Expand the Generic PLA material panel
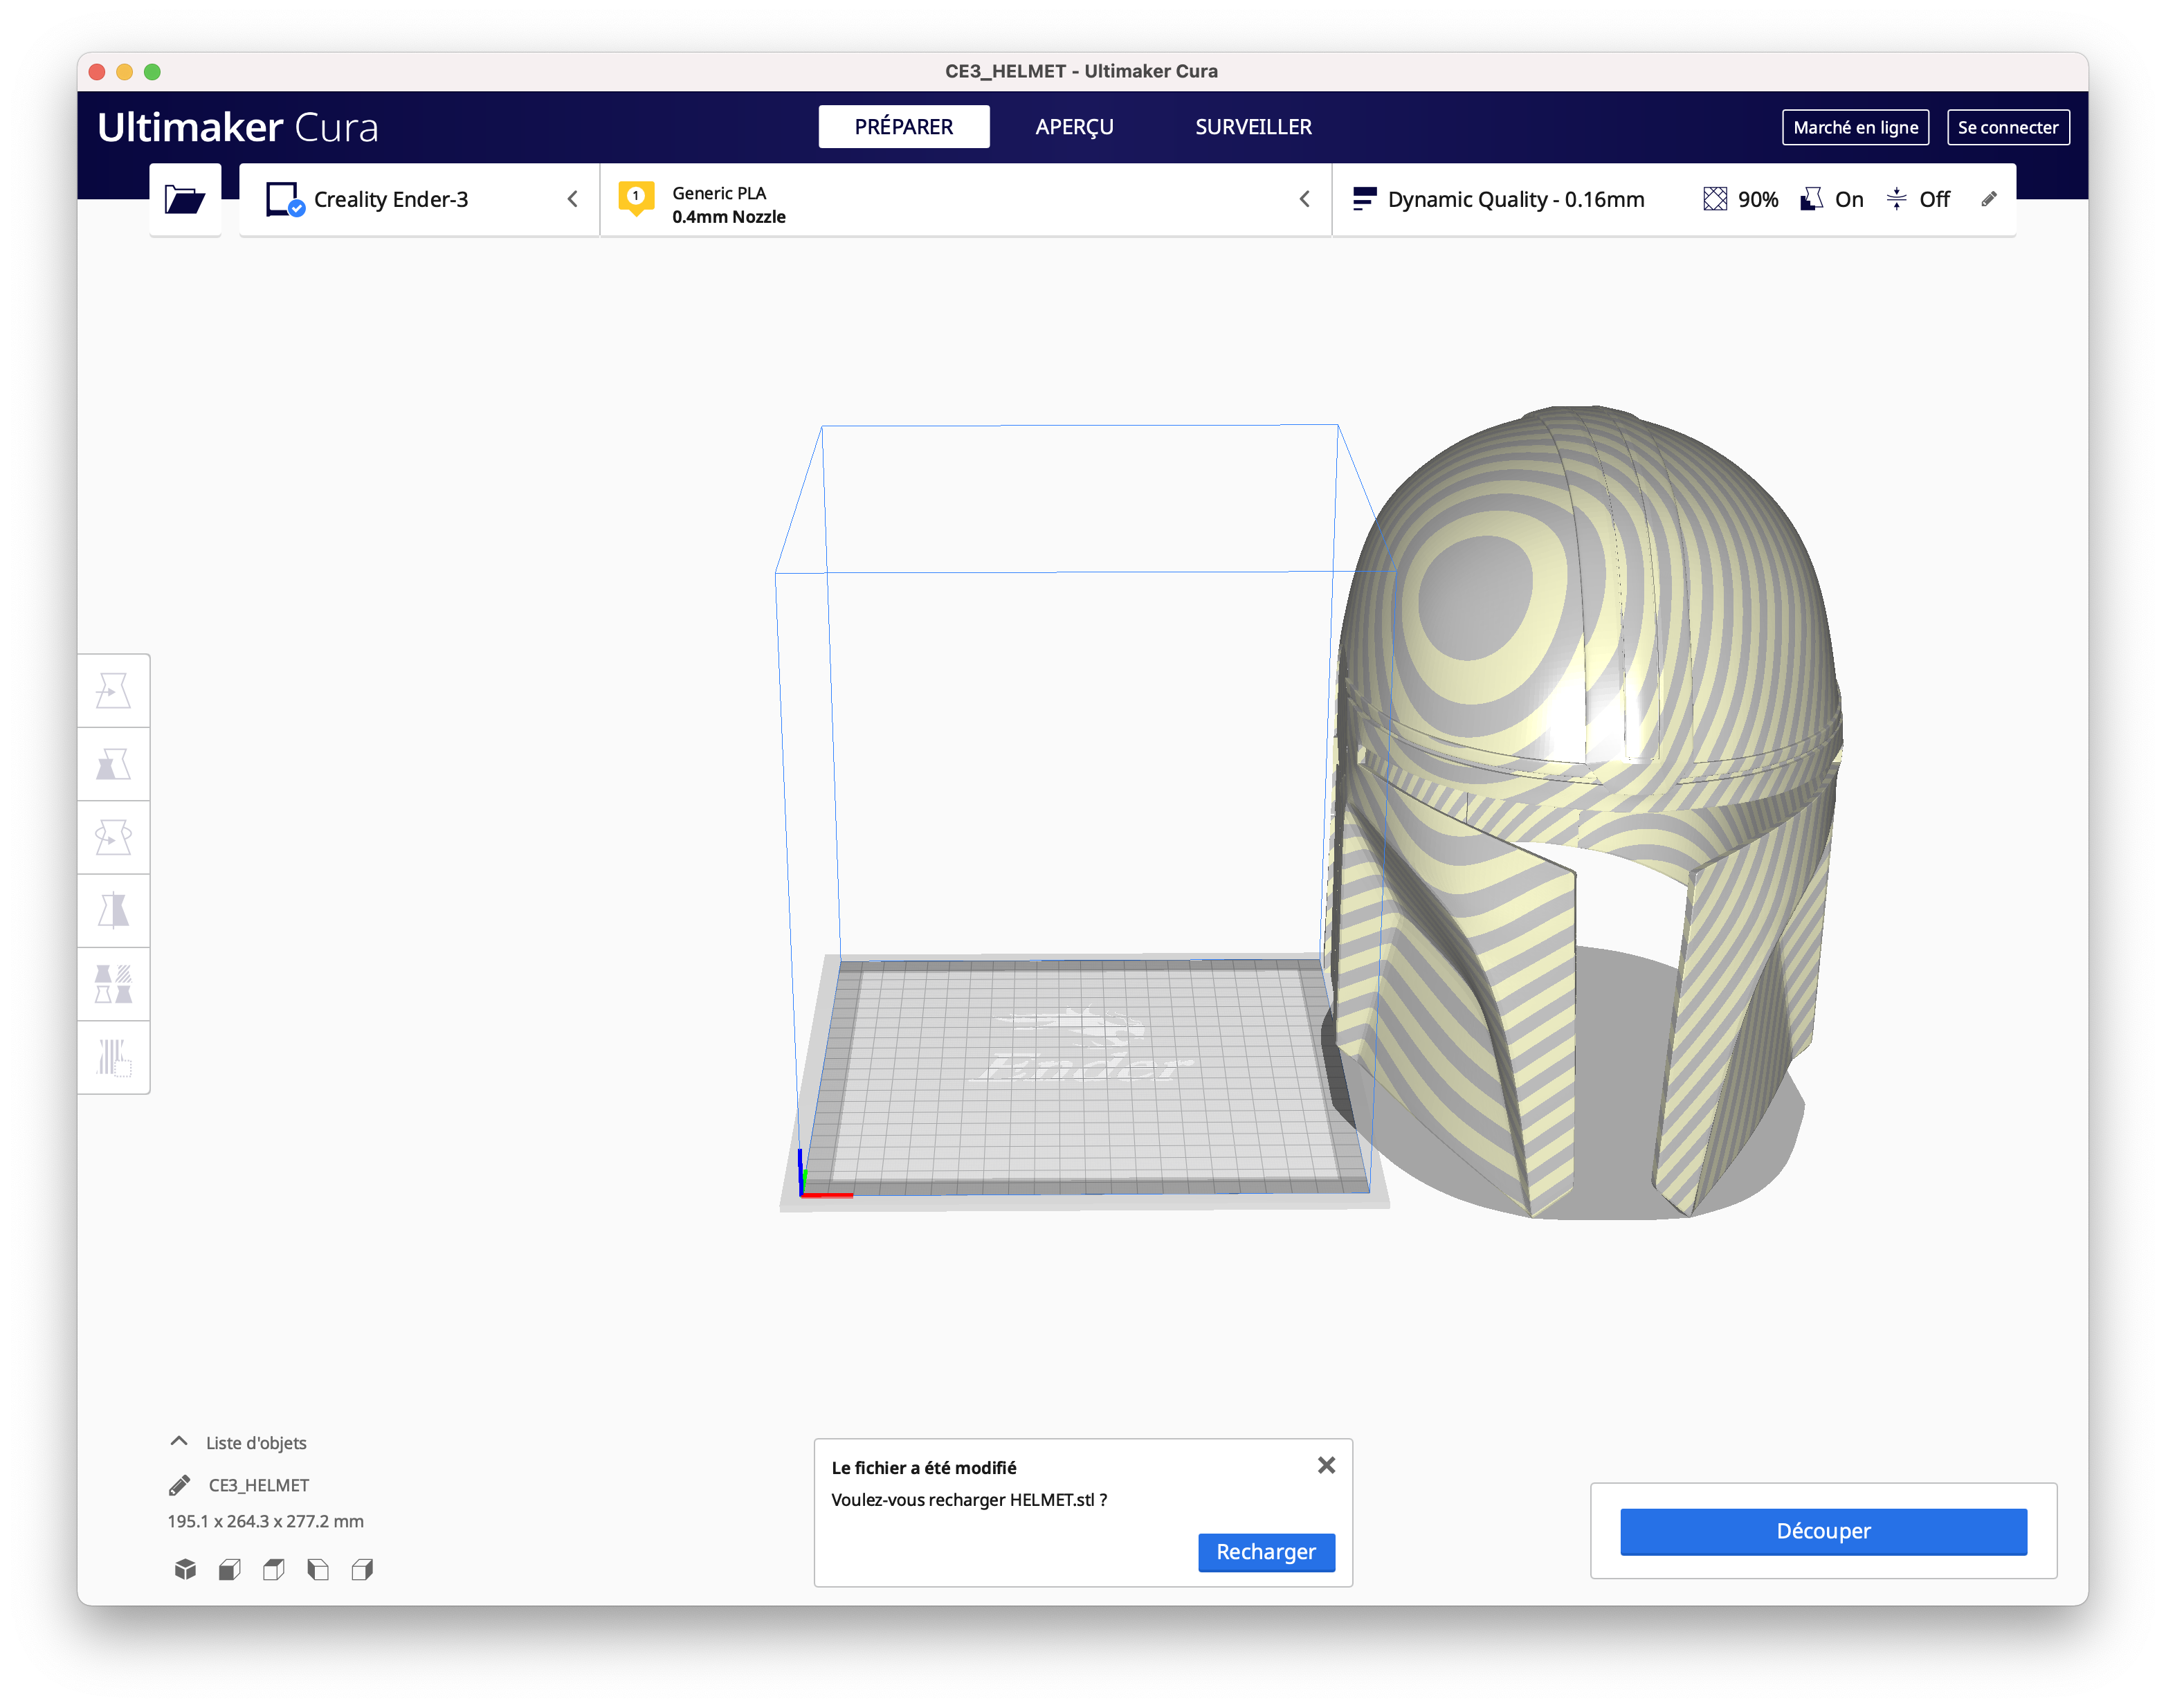The height and width of the screenshot is (1708, 2166). coord(965,199)
